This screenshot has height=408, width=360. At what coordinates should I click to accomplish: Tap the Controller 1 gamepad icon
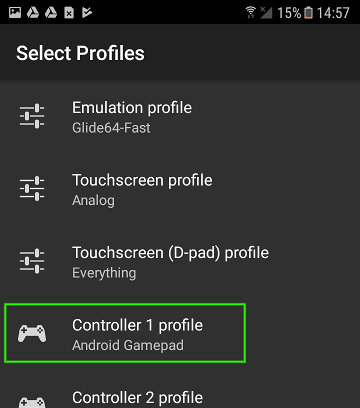pyautogui.click(x=32, y=333)
